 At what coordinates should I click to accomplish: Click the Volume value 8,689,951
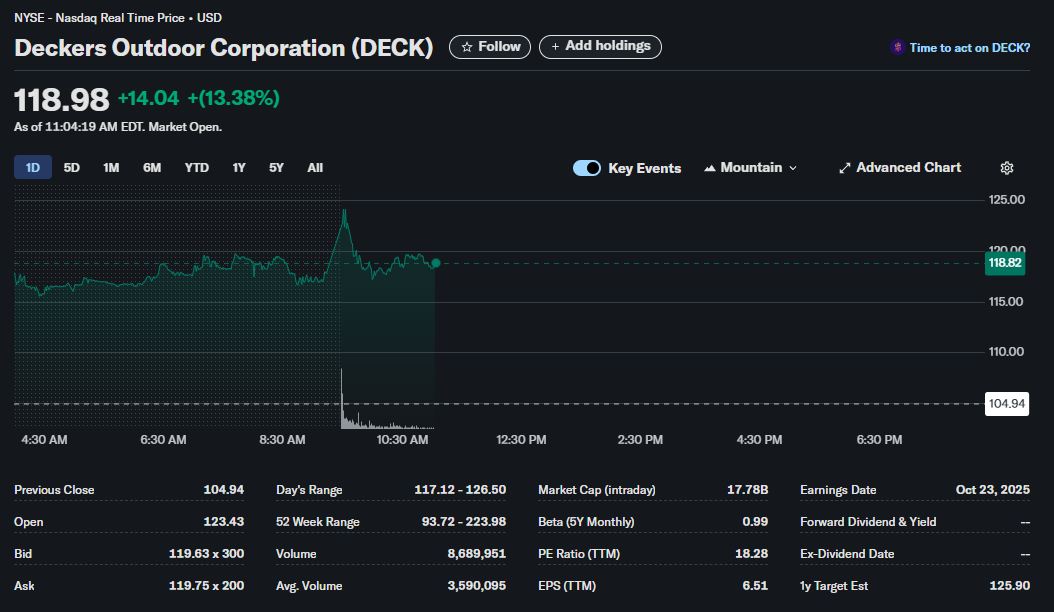477,553
